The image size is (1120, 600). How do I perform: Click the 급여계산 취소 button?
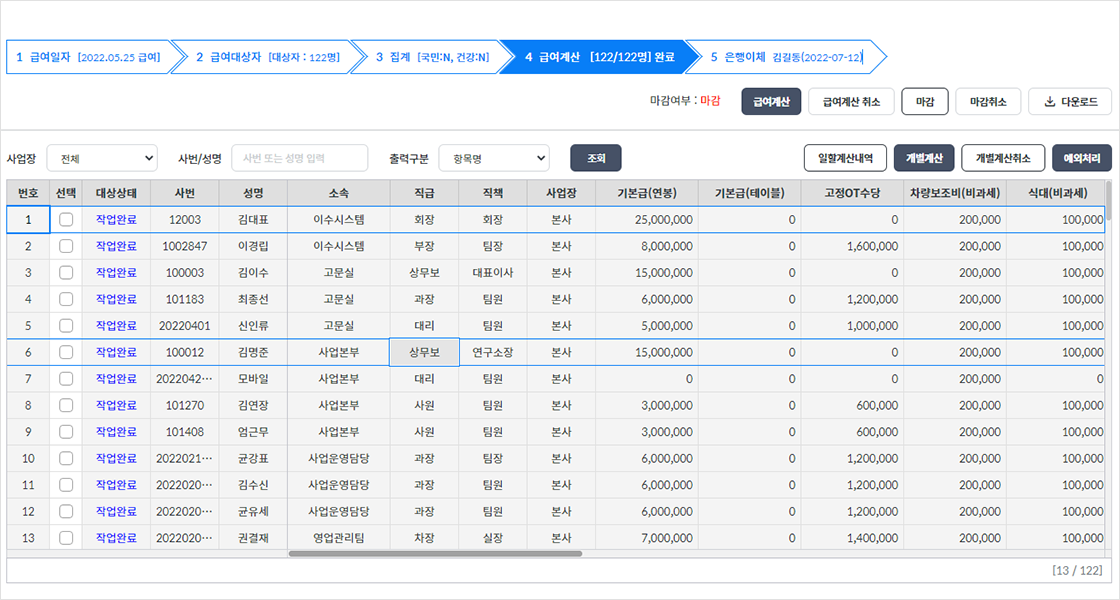coord(851,101)
